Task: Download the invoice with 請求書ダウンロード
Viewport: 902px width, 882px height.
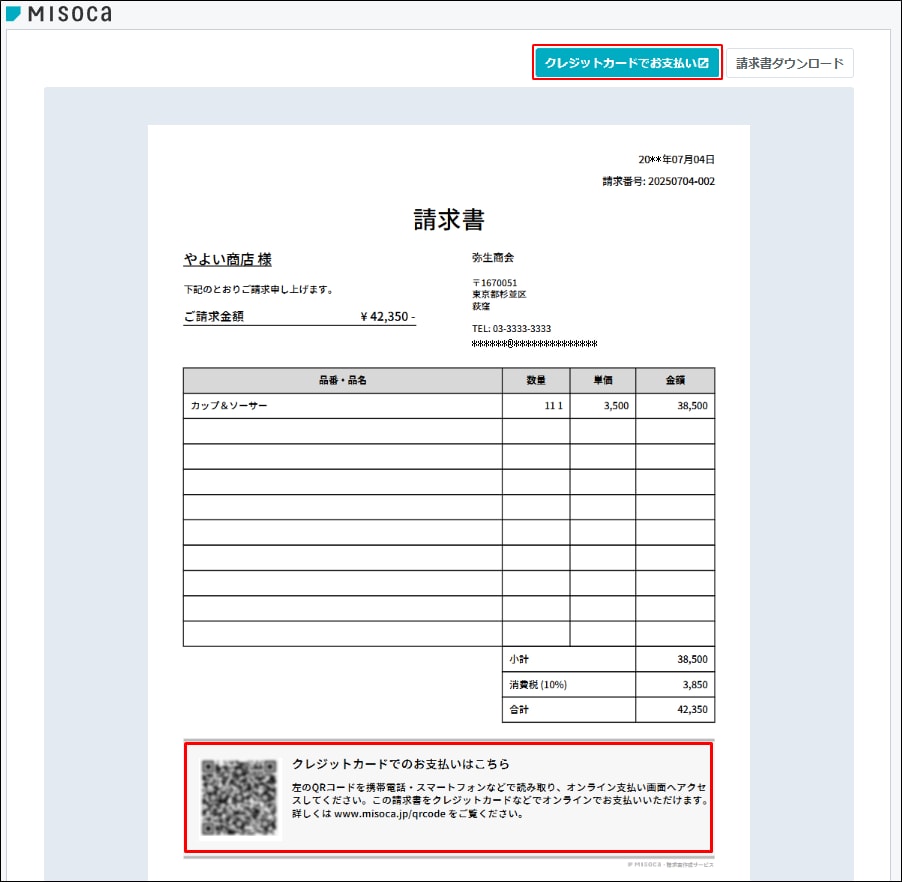Action: (789, 63)
